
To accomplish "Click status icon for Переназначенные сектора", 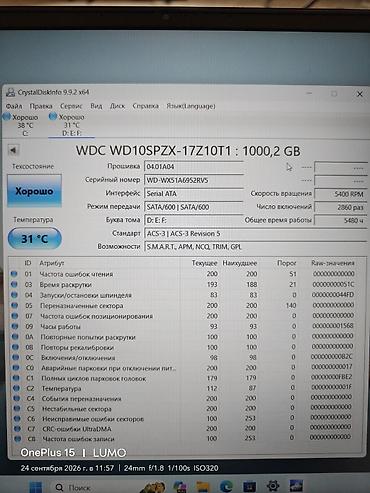I will click(14, 305).
